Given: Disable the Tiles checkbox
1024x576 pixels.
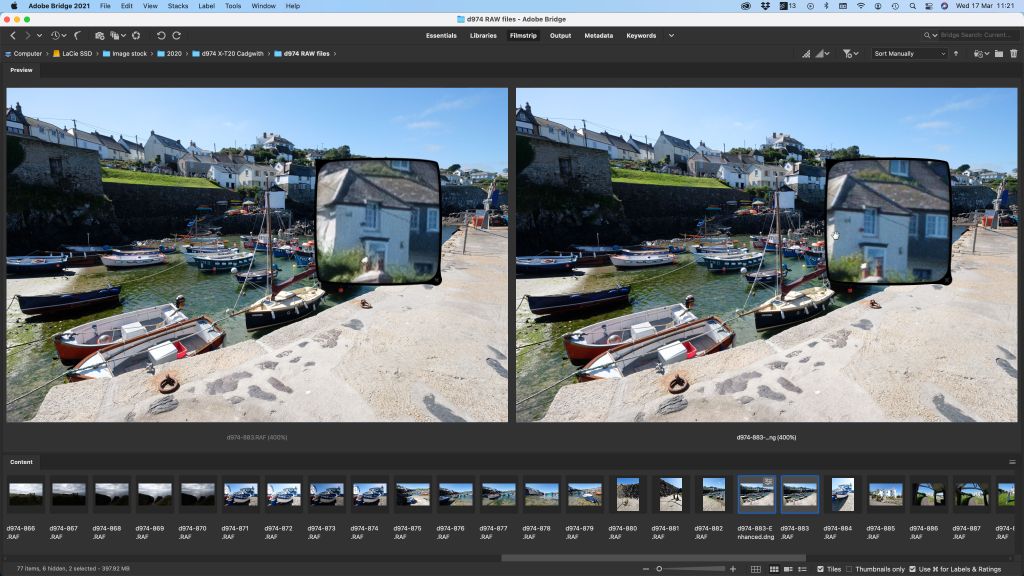Looking at the screenshot, I should coord(819,570).
